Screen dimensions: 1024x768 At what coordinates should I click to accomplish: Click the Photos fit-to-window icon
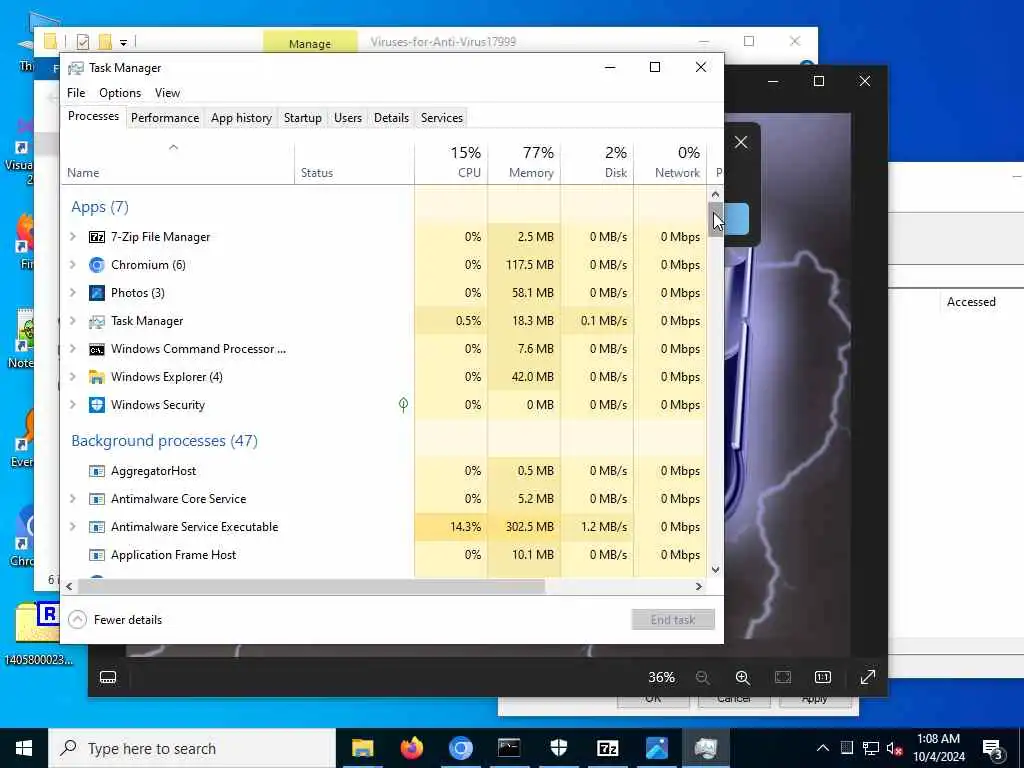(783, 678)
